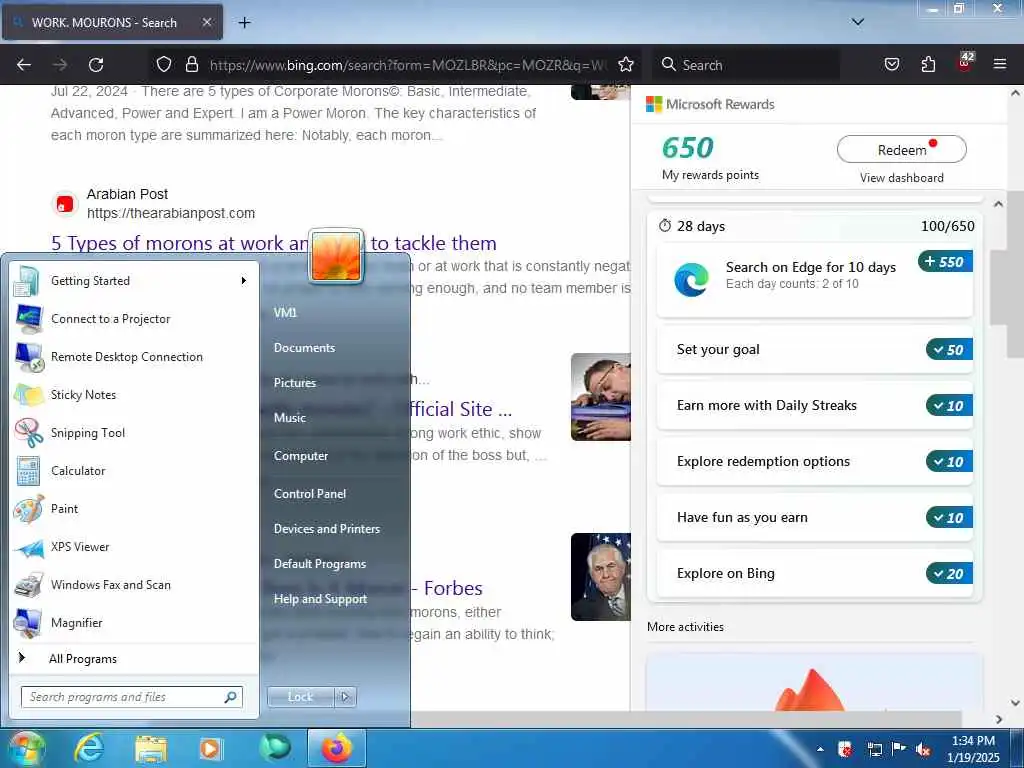The width and height of the screenshot is (1024, 768).
Task: Click the site padlock icon
Action: 191,64
